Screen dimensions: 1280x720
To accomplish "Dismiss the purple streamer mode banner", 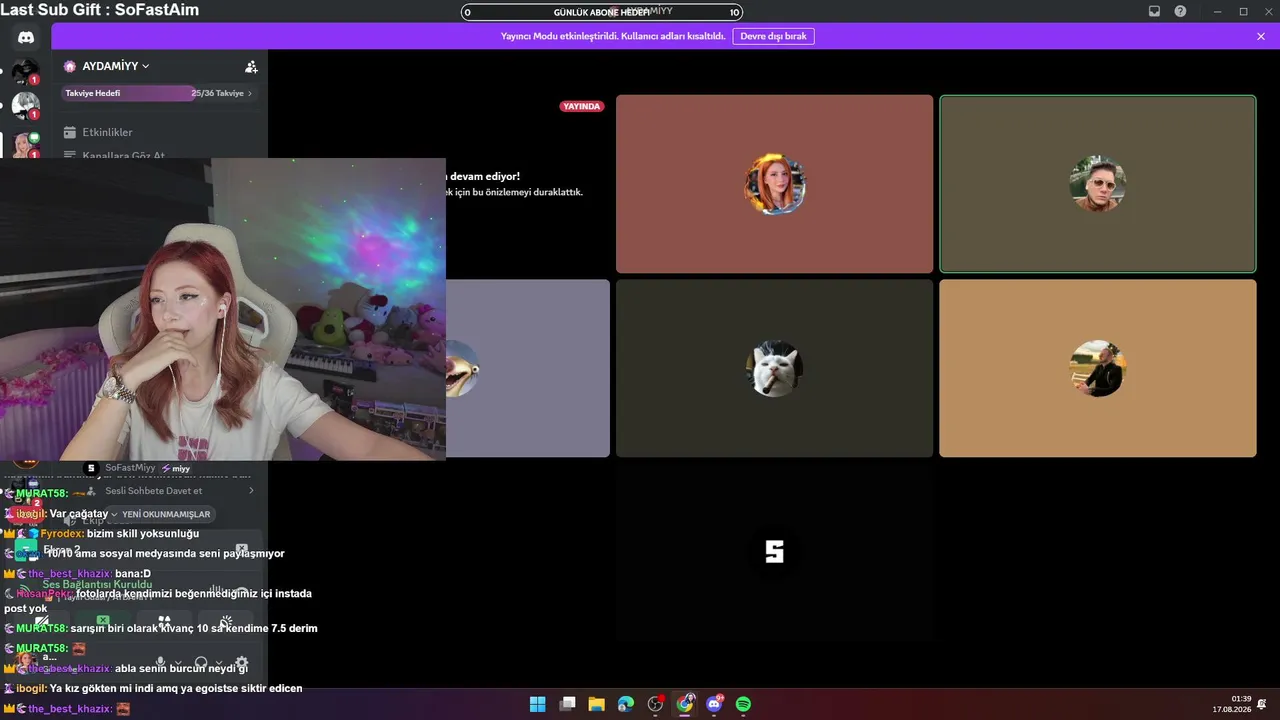I will 1261,36.
